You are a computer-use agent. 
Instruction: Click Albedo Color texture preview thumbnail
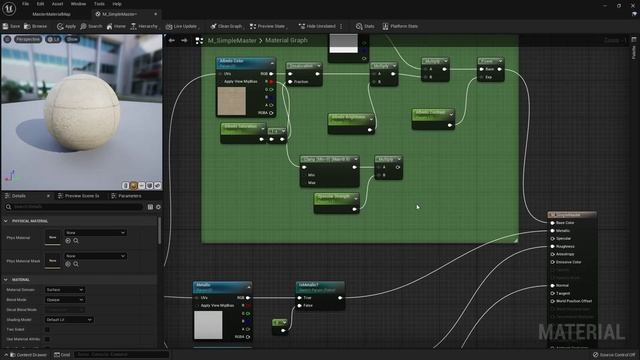(231, 101)
